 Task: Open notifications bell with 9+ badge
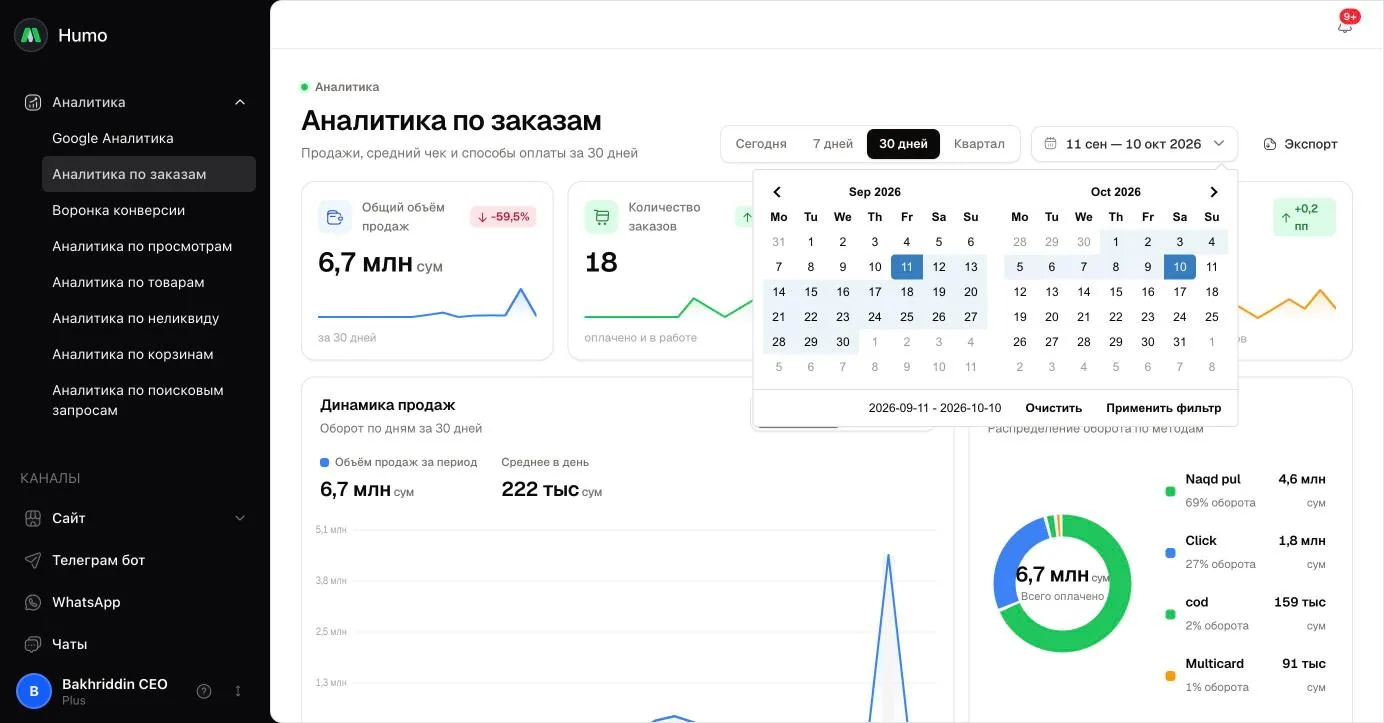1345,26
